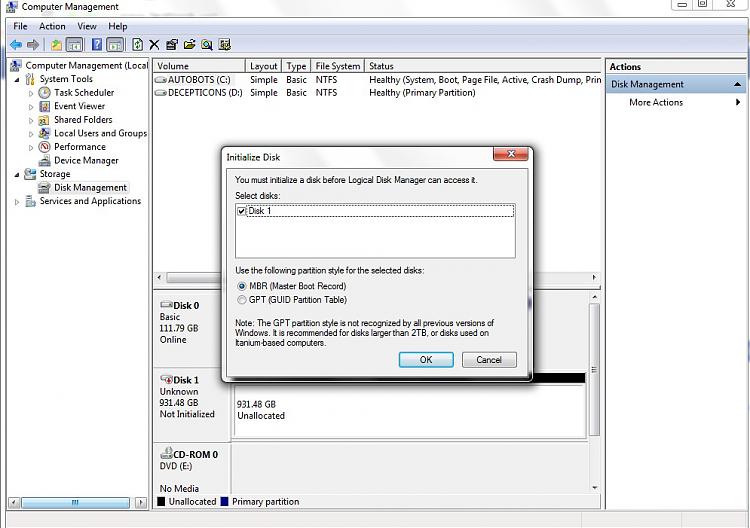Expand the Services and Applications node

pos(17,202)
